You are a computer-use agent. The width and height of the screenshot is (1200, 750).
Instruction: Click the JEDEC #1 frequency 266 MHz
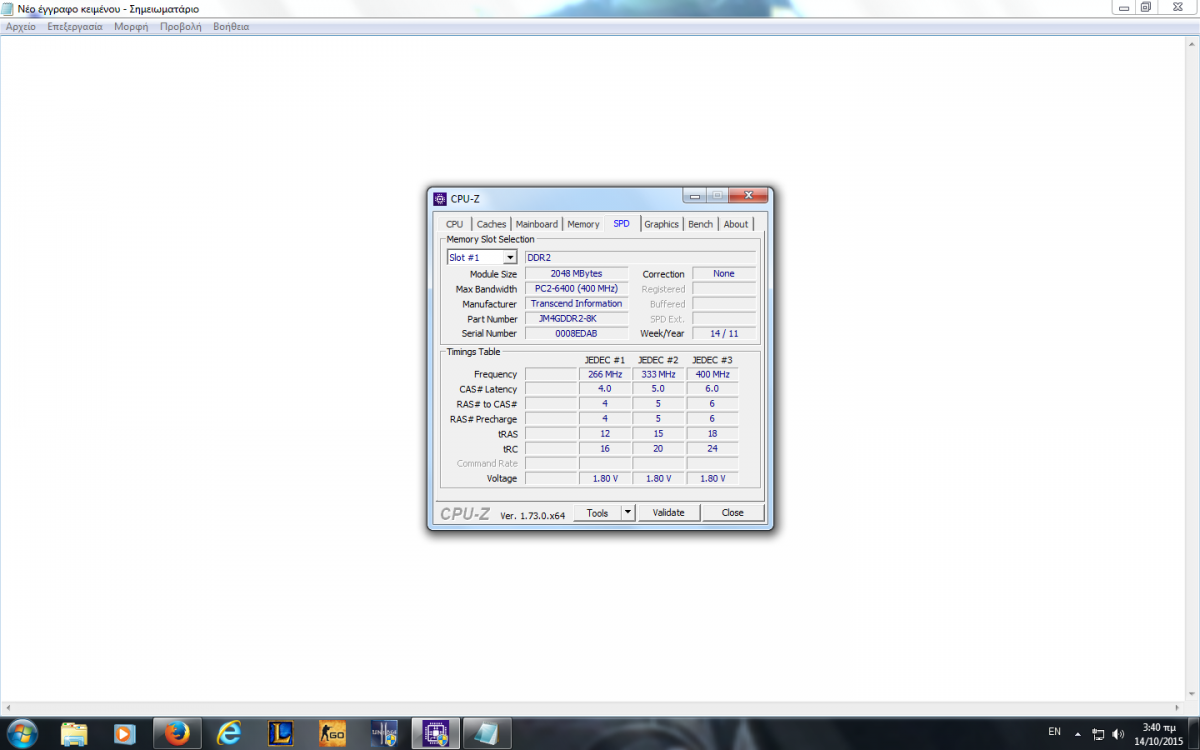coord(605,374)
